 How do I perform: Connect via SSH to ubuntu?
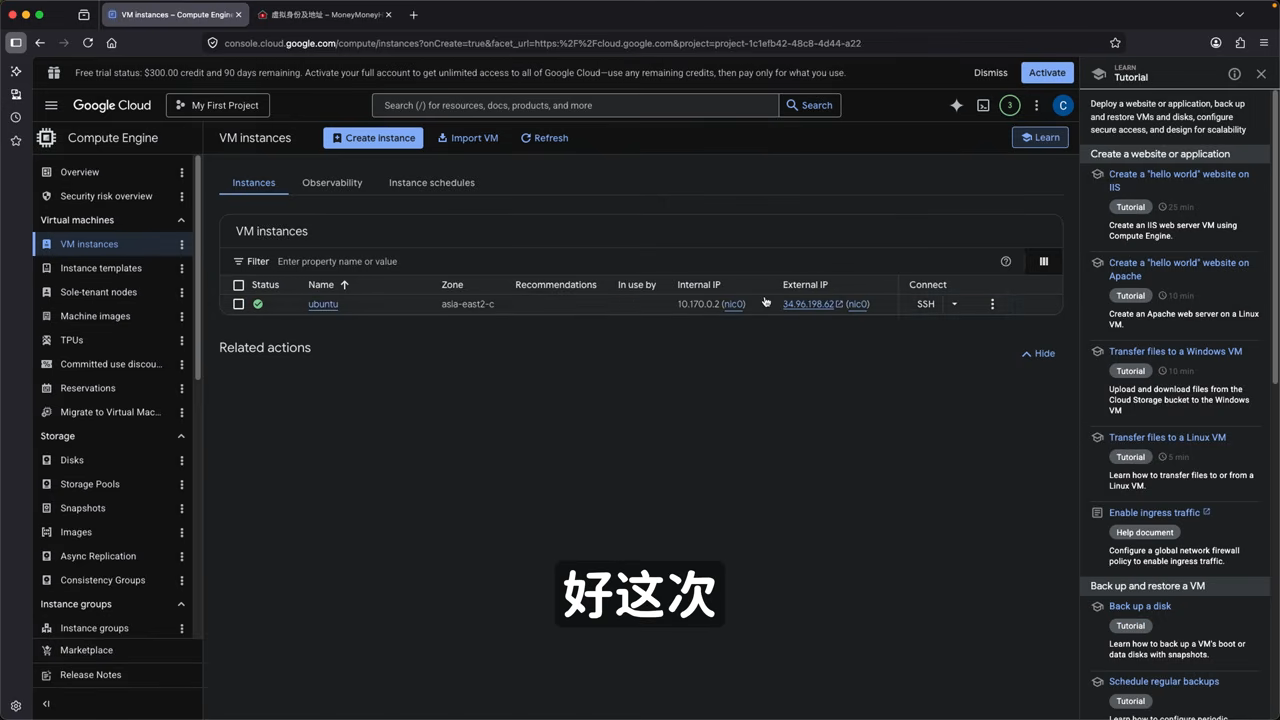click(926, 304)
